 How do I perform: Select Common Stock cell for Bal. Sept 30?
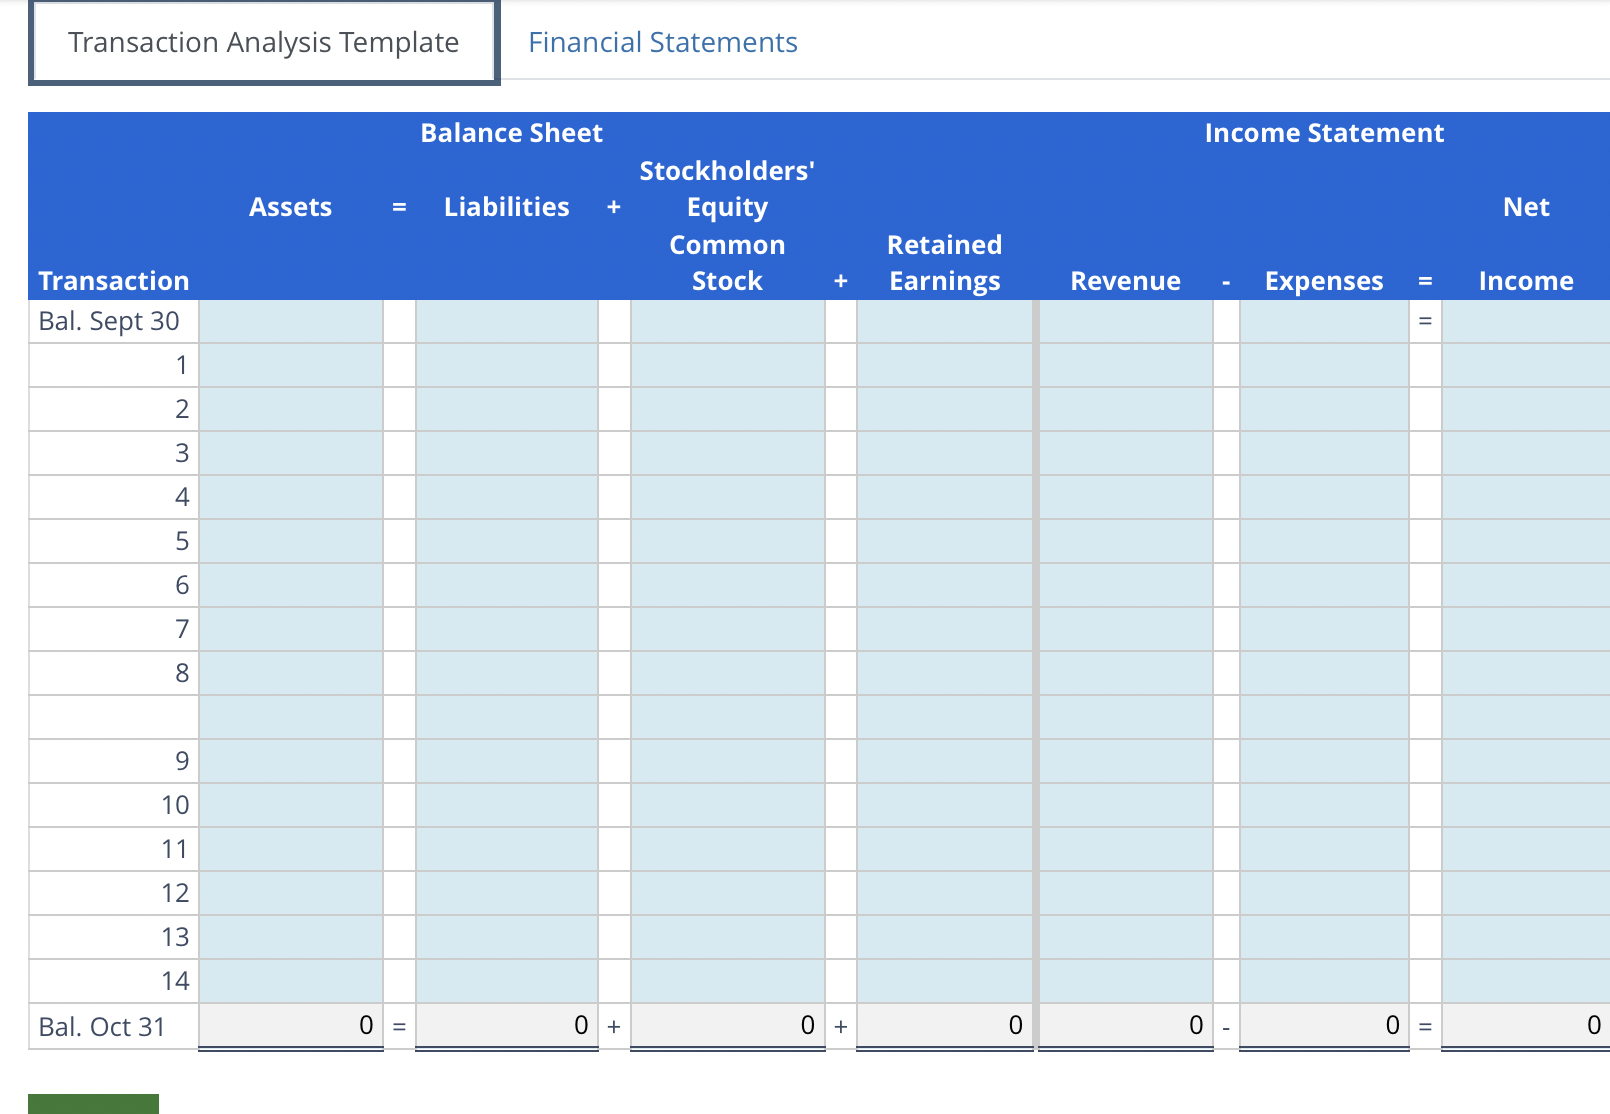(x=728, y=321)
